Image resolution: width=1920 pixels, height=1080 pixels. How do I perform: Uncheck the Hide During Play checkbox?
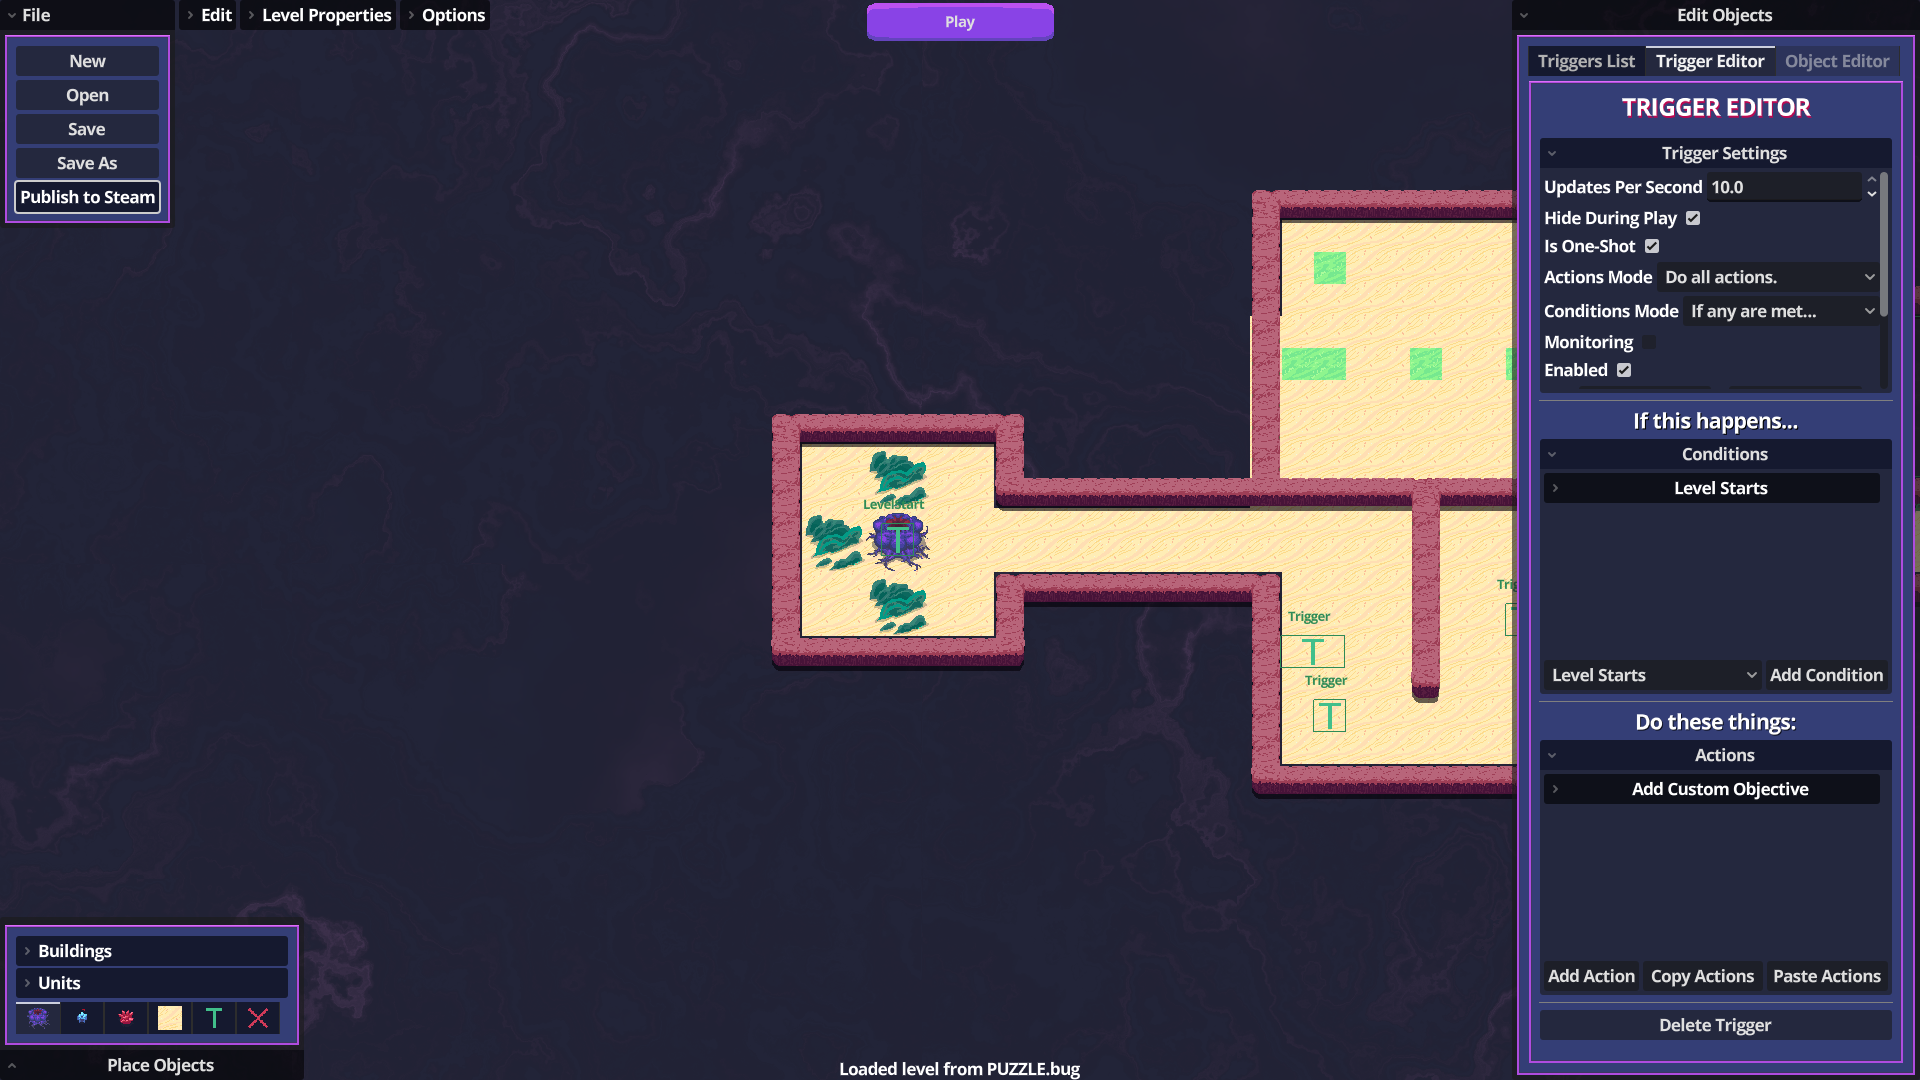[1693, 218]
